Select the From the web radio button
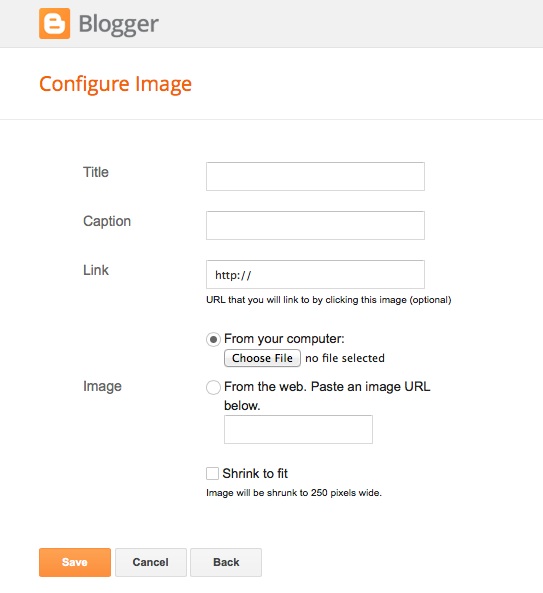Image resolution: width=543 pixels, height=593 pixels. point(213,387)
